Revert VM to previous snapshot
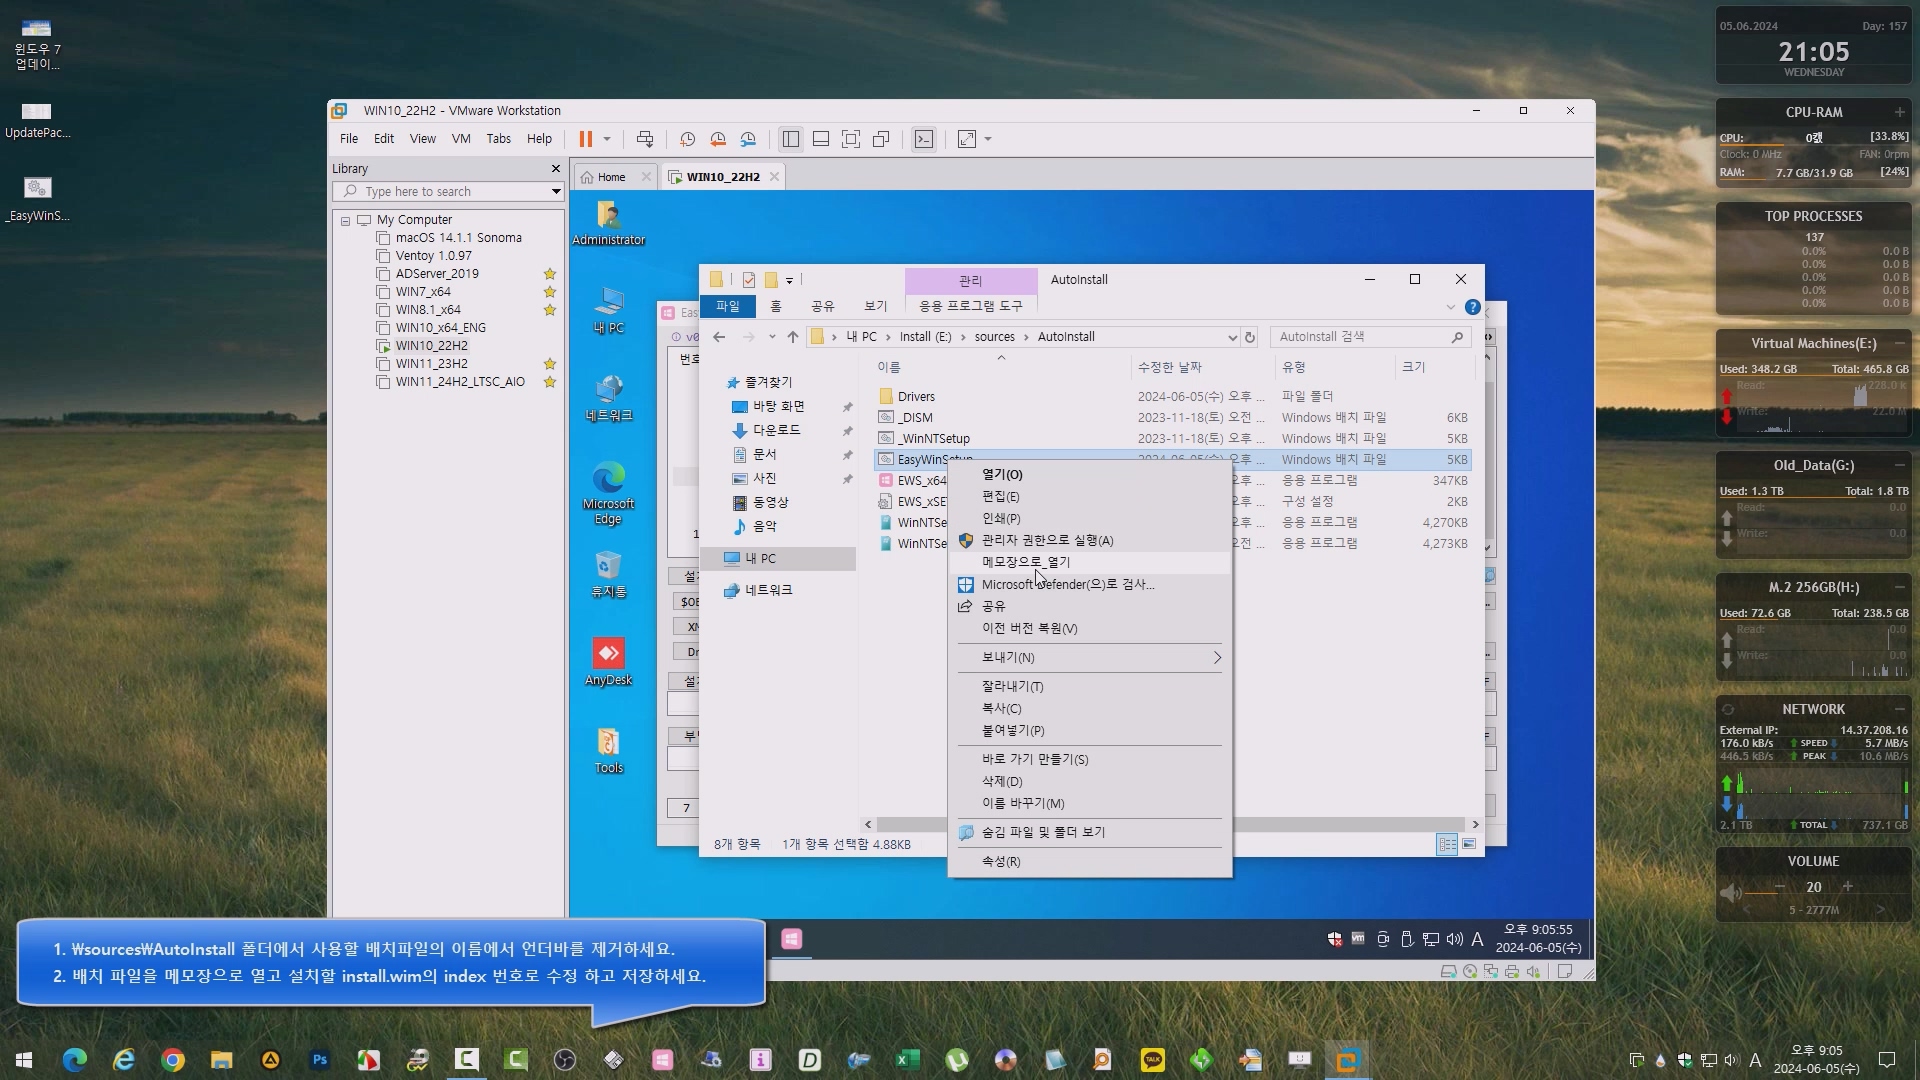Viewport: 1920px width, 1080px height. click(718, 139)
